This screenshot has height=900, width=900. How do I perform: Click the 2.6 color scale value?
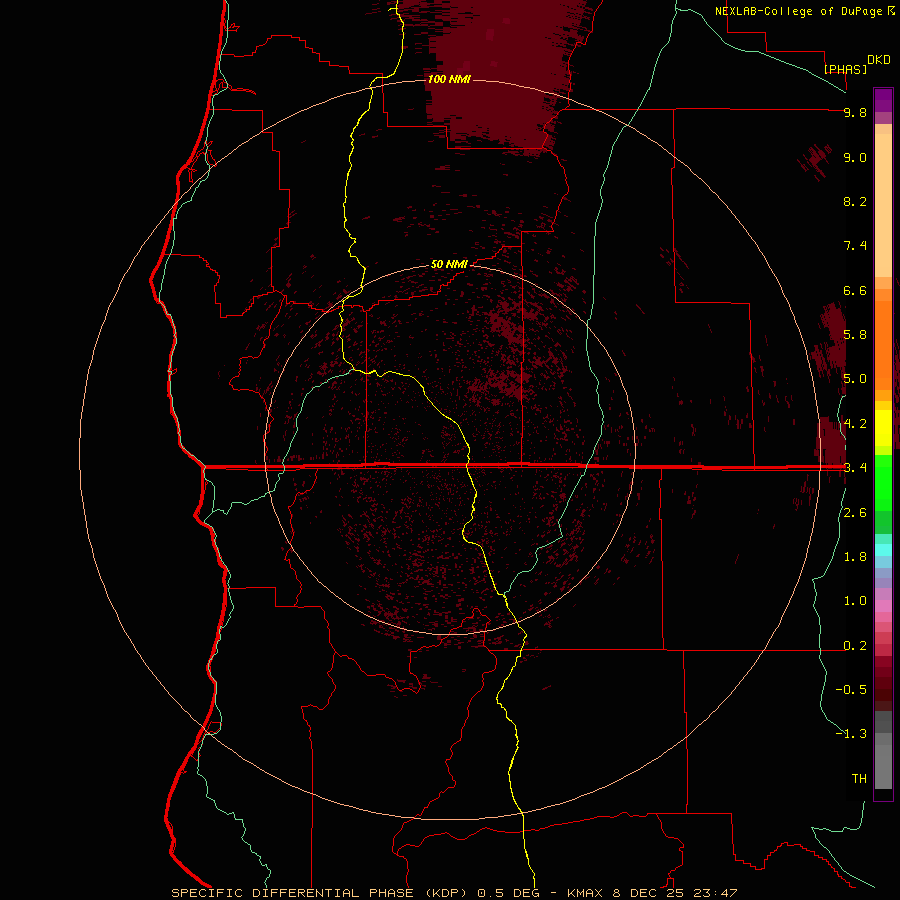[x=855, y=513]
